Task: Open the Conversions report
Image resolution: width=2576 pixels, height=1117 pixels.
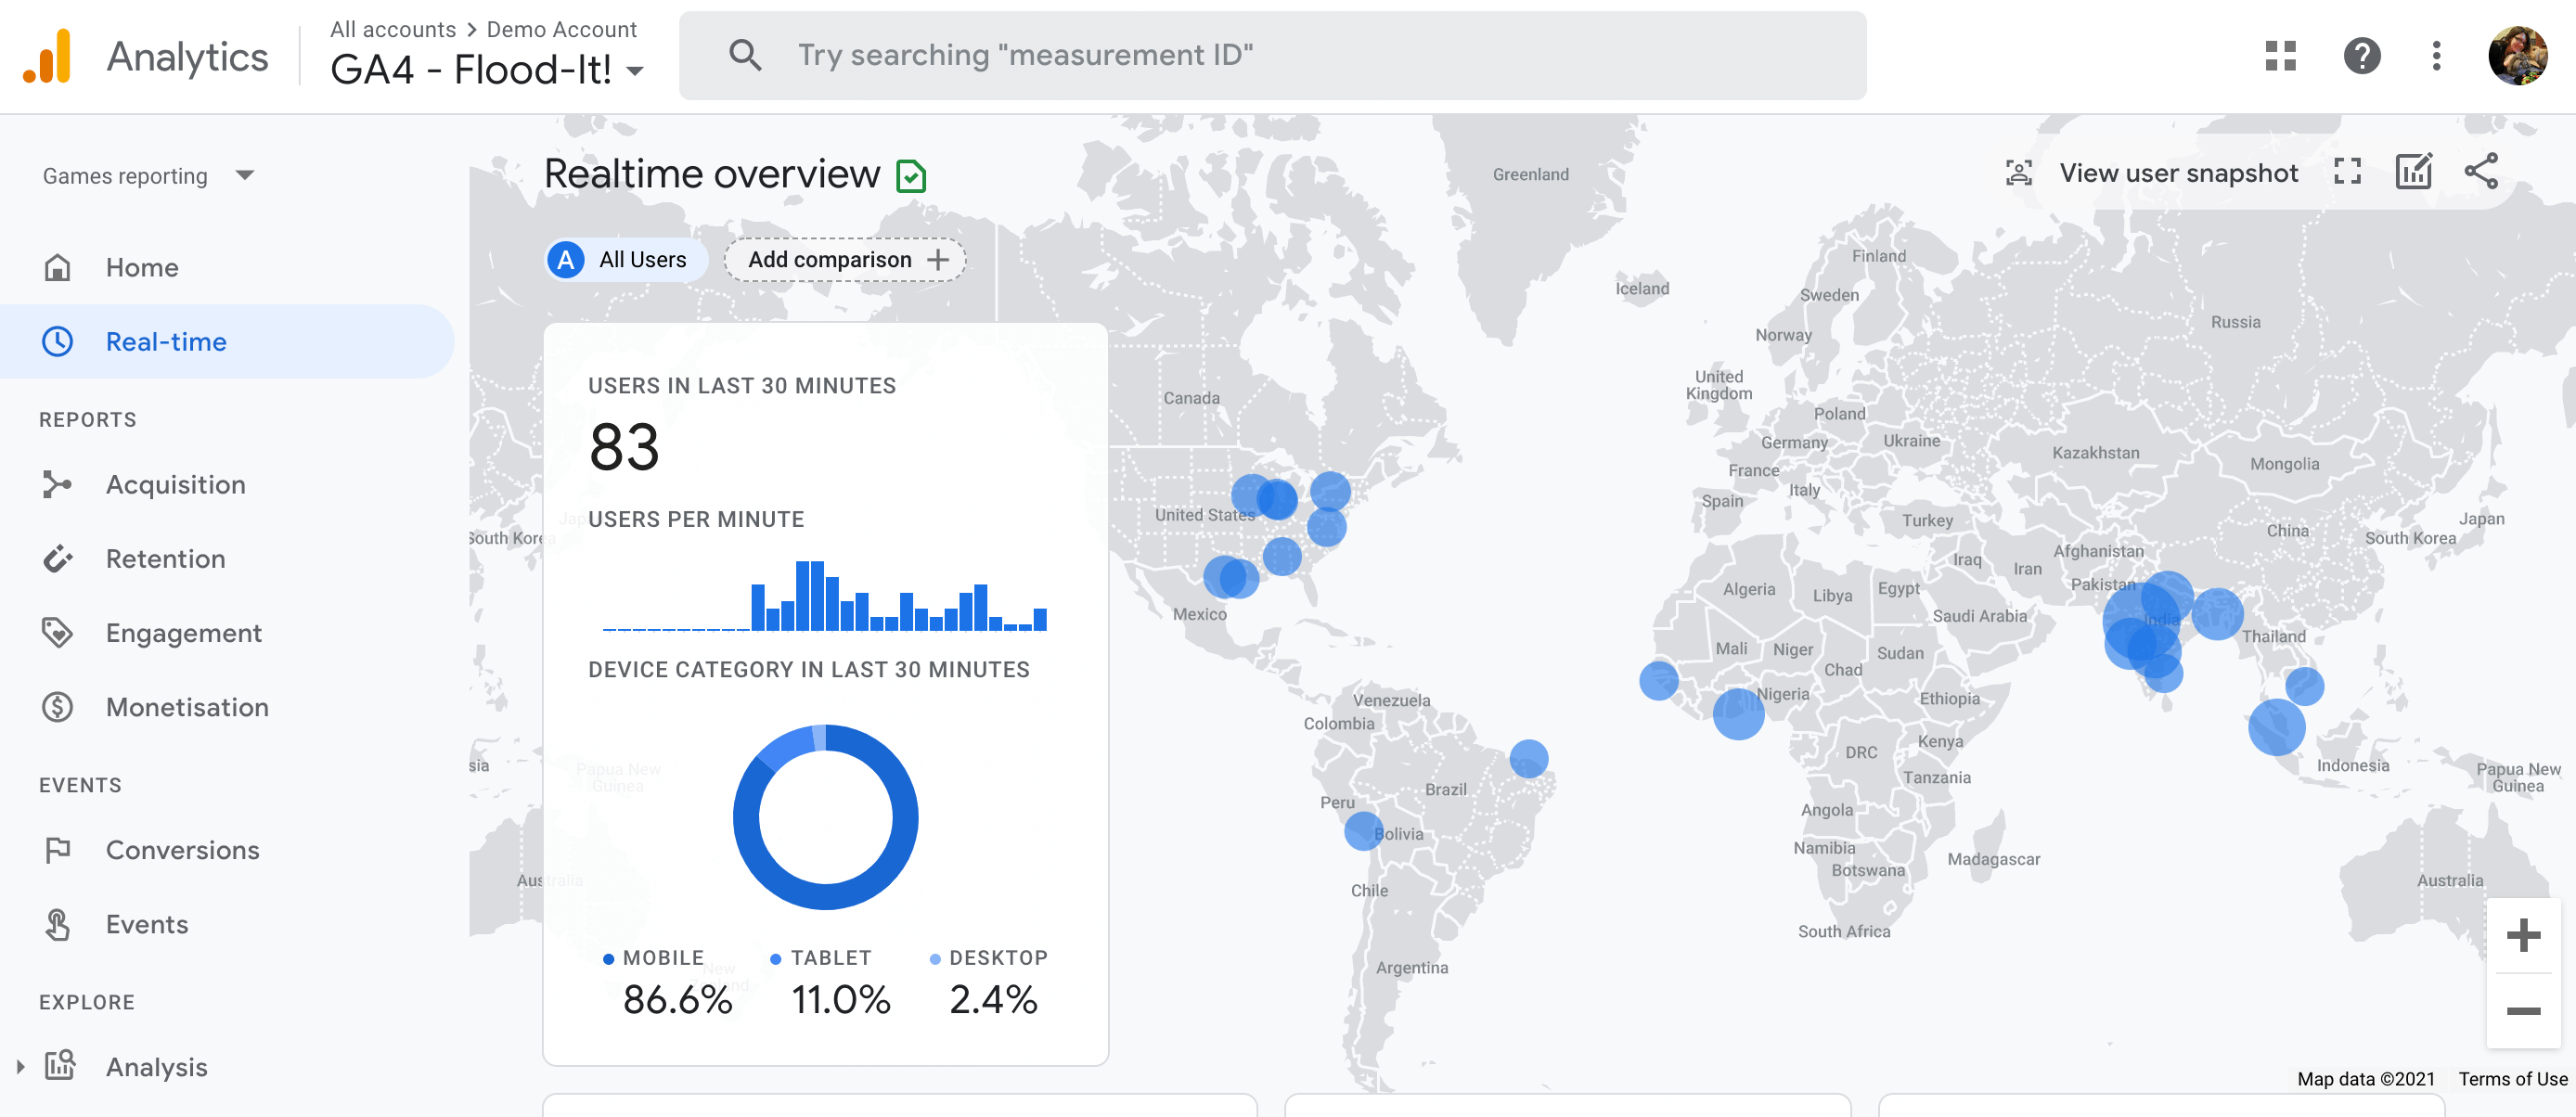Action: pos(183,849)
